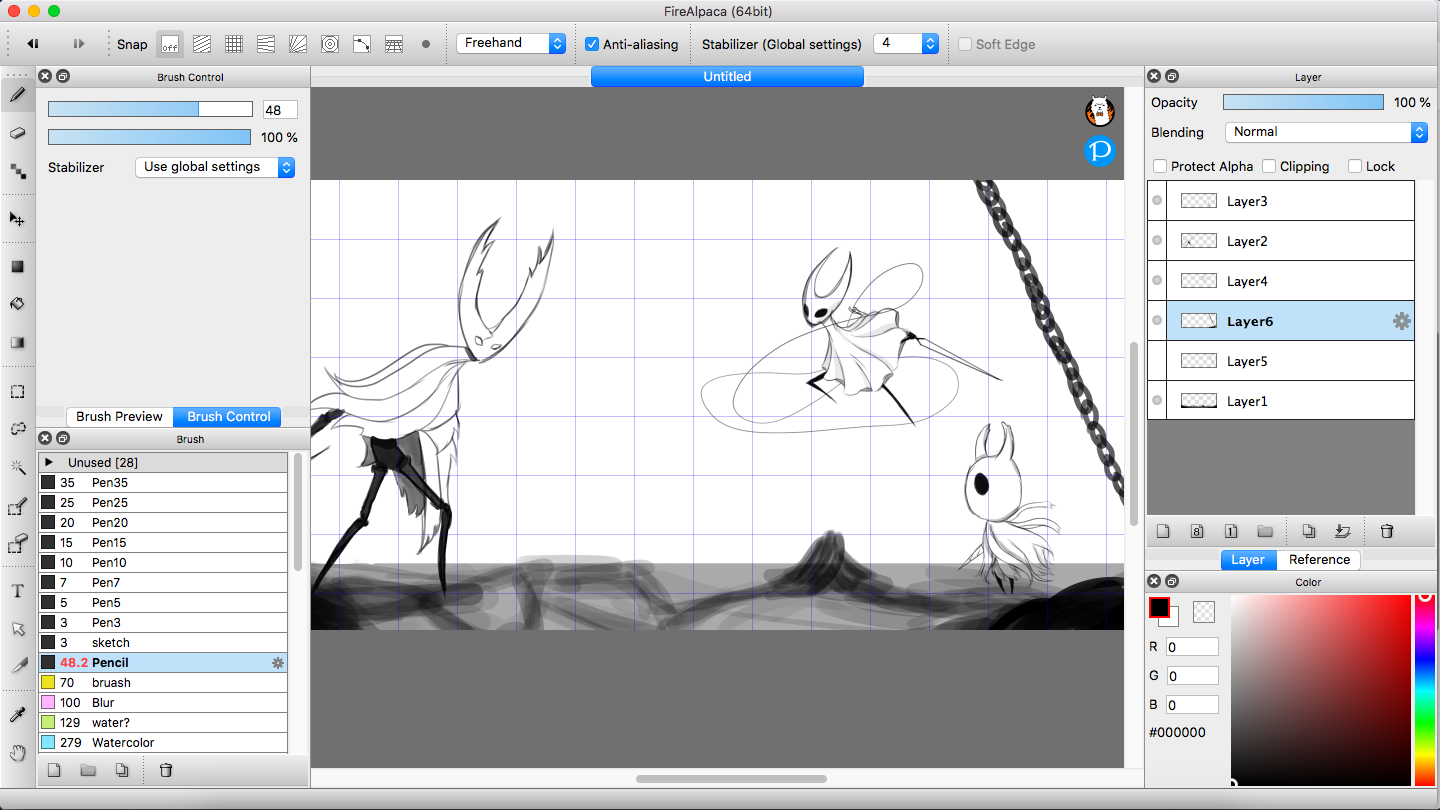Select the Dot tool
Screen dimensions: 1440x810
pyautogui.click(x=17, y=171)
